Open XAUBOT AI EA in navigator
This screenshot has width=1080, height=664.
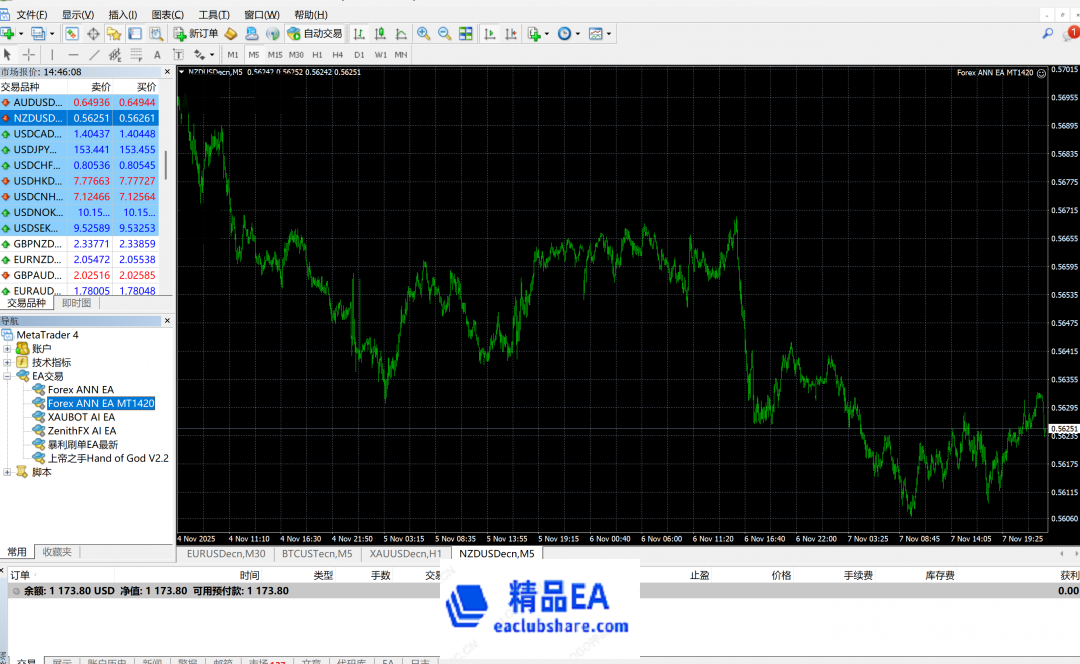pos(81,417)
